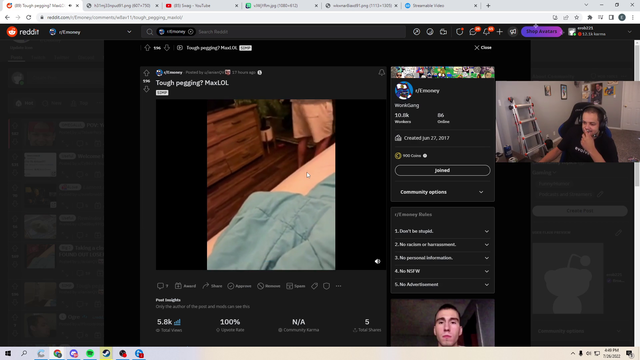Expand rule 3 No personal information
Screen dimensions: 640x360
pos(442,258)
